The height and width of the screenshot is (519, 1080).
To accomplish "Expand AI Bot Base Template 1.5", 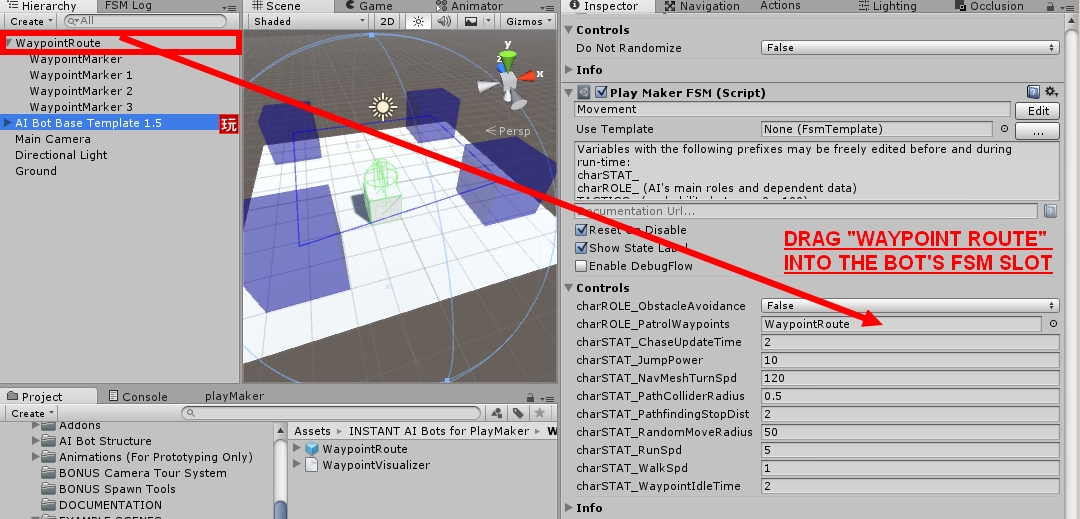I will click(8, 123).
